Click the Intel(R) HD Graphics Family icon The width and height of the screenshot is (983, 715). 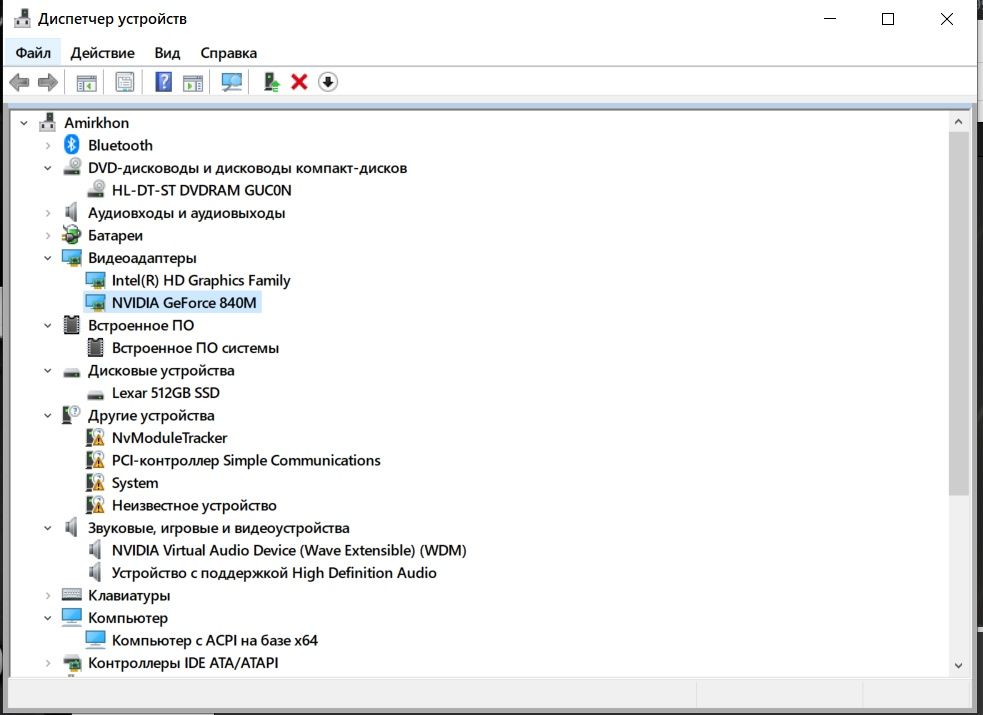(95, 280)
